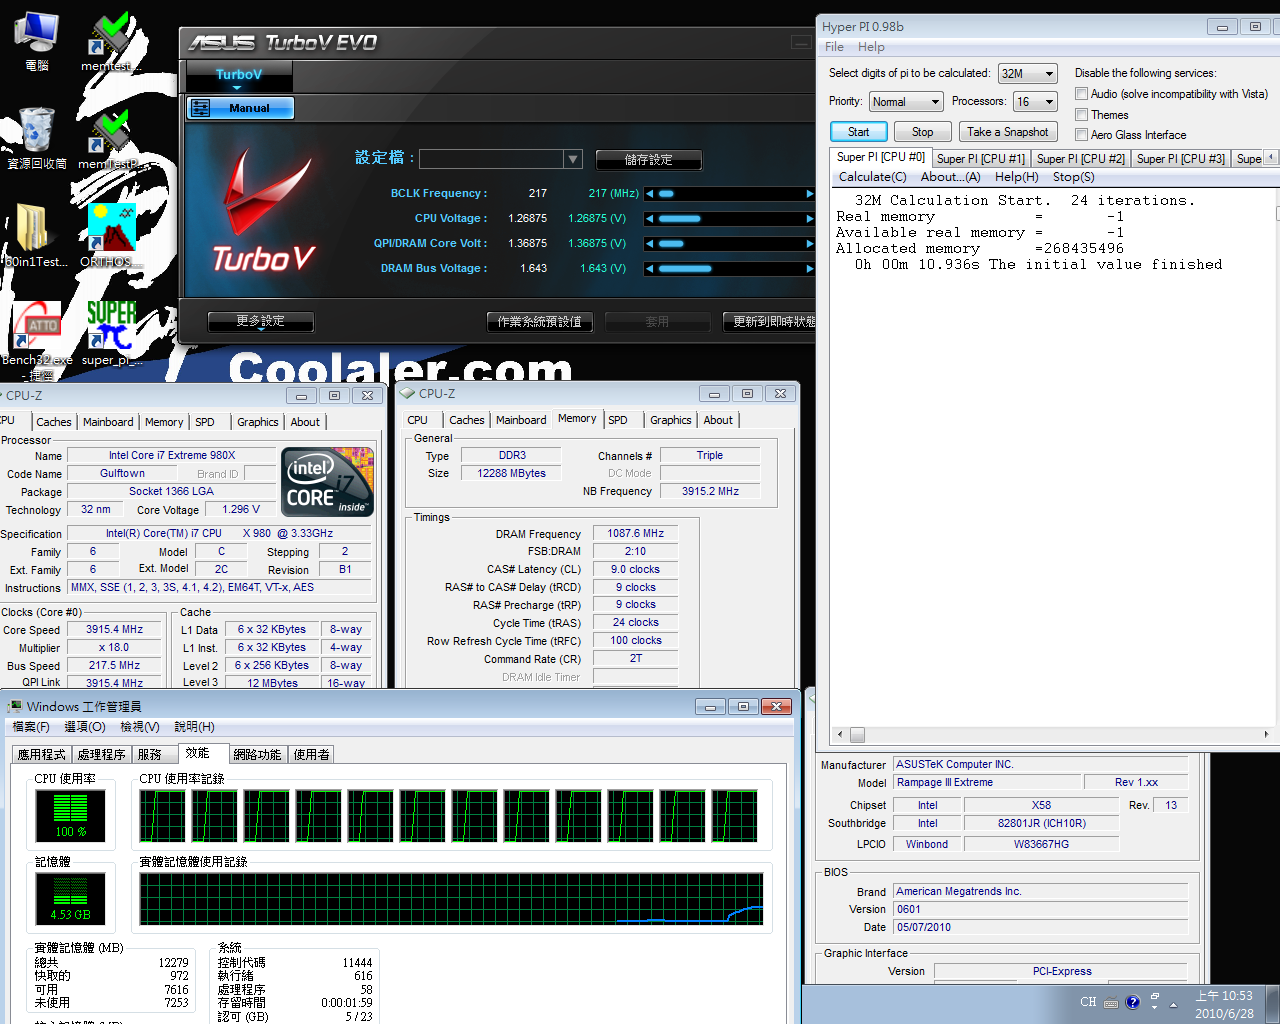Click the blue help icon in the tray
Image resolution: width=1280 pixels, height=1024 pixels.
[1132, 1002]
